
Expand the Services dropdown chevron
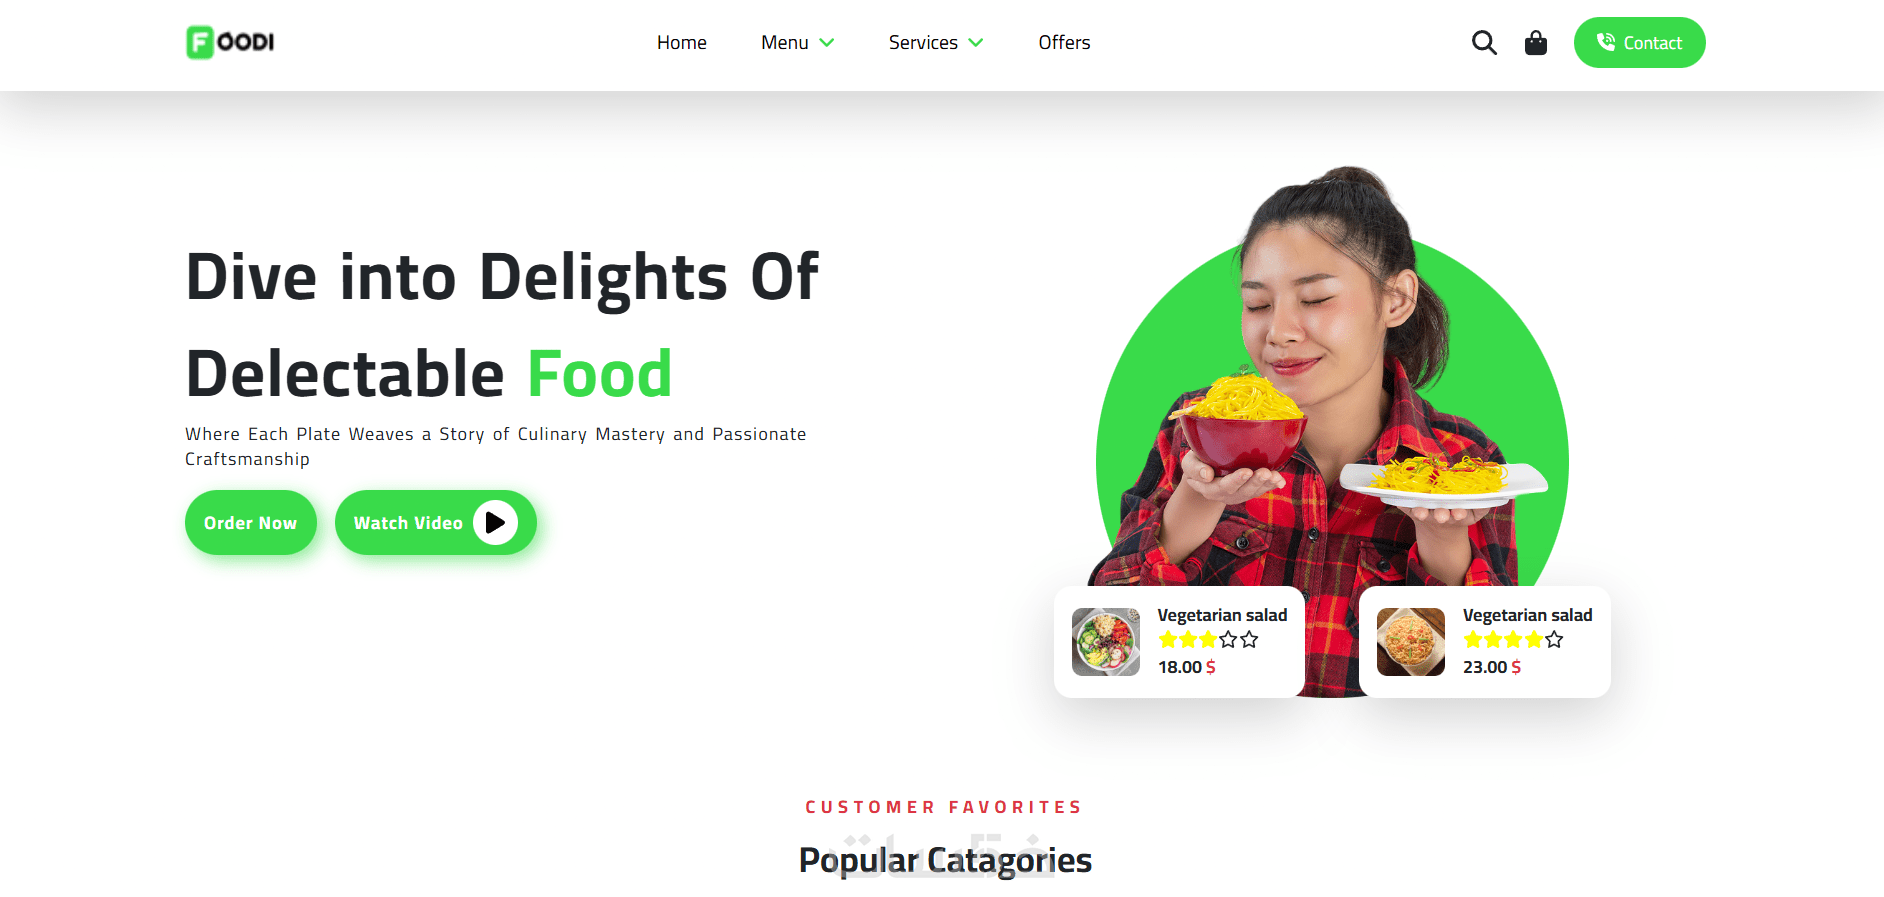point(976,42)
